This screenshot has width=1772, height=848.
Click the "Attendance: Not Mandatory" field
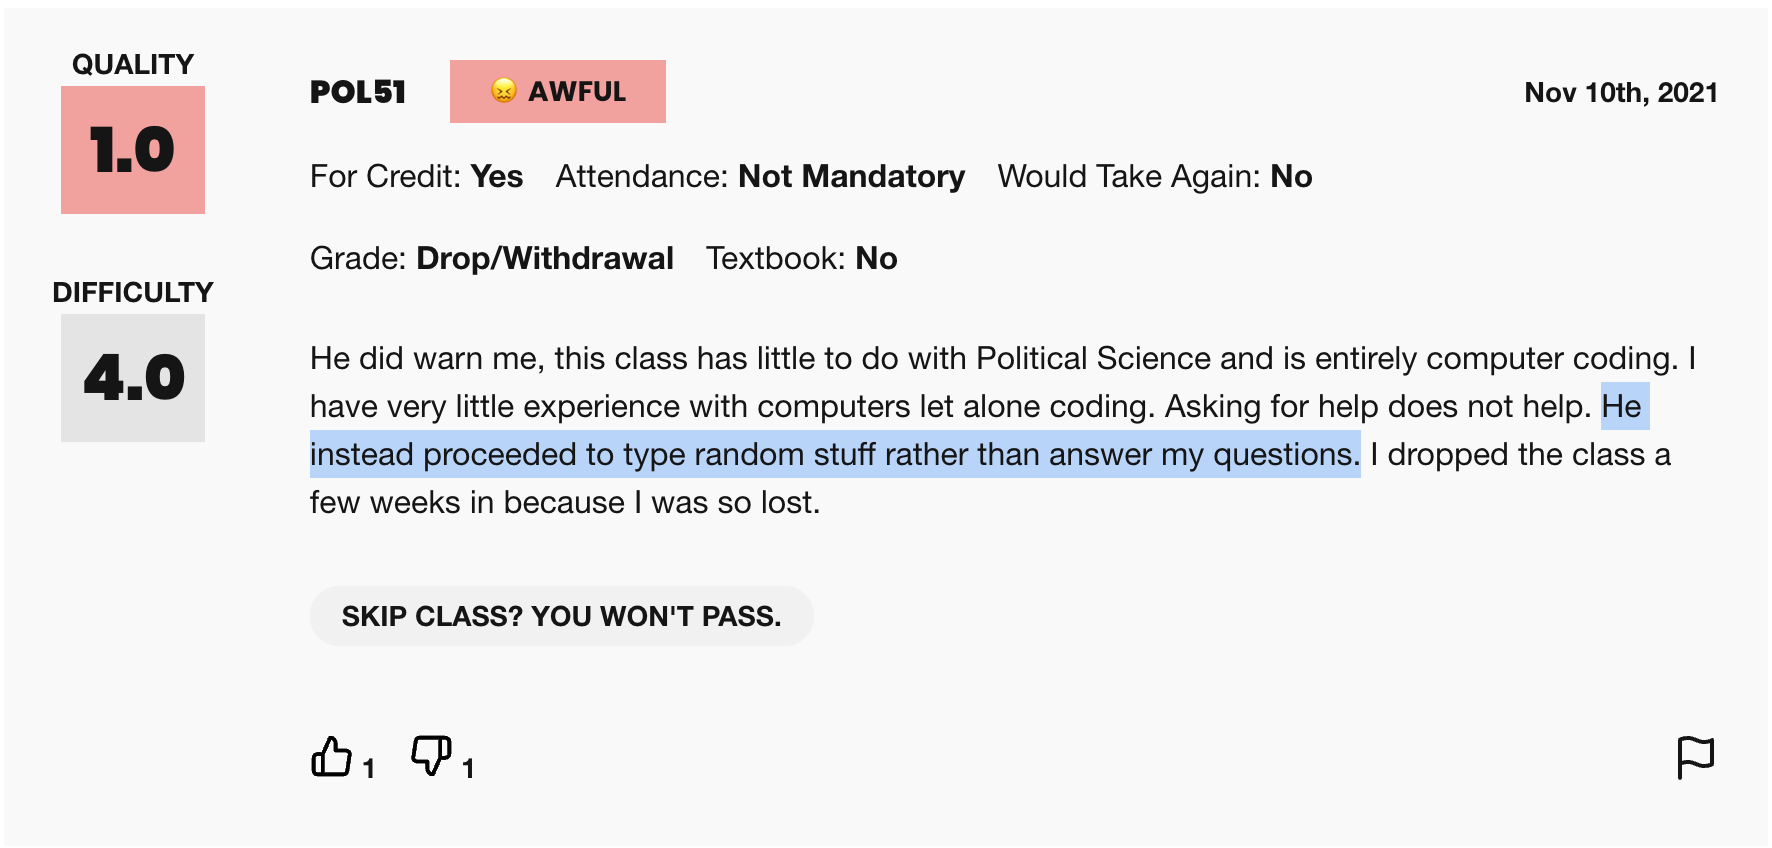[760, 177]
